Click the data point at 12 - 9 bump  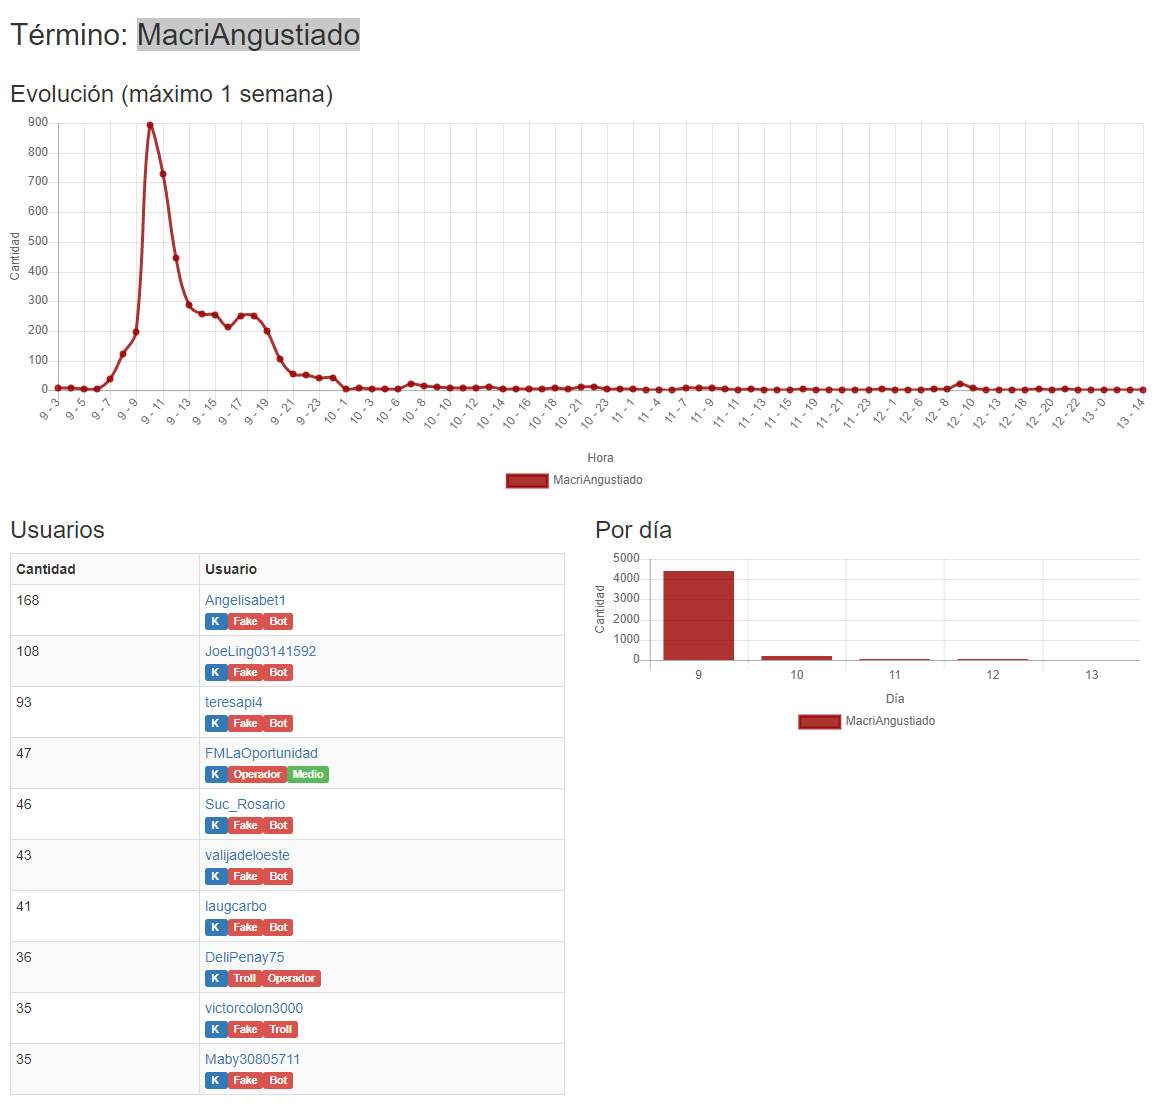point(960,384)
